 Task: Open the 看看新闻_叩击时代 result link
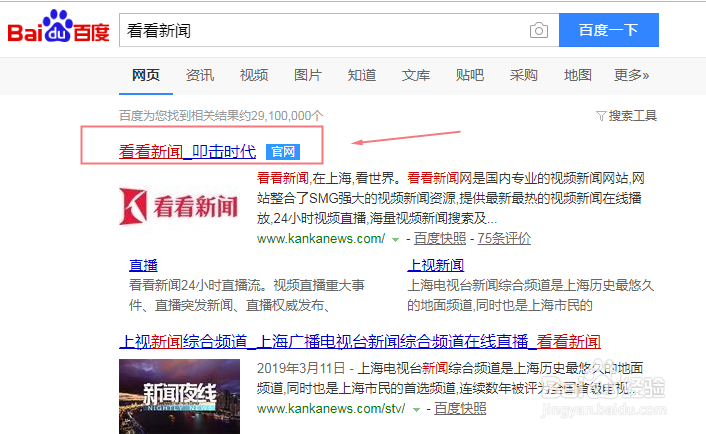click(187, 152)
